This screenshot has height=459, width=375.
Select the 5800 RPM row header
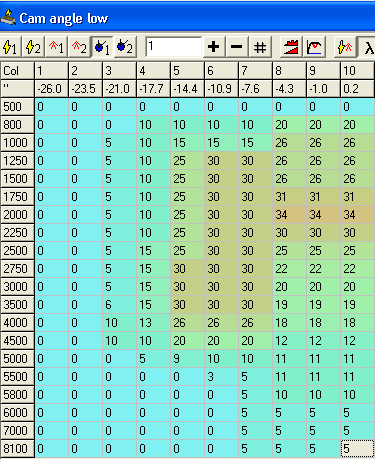pos(17,395)
